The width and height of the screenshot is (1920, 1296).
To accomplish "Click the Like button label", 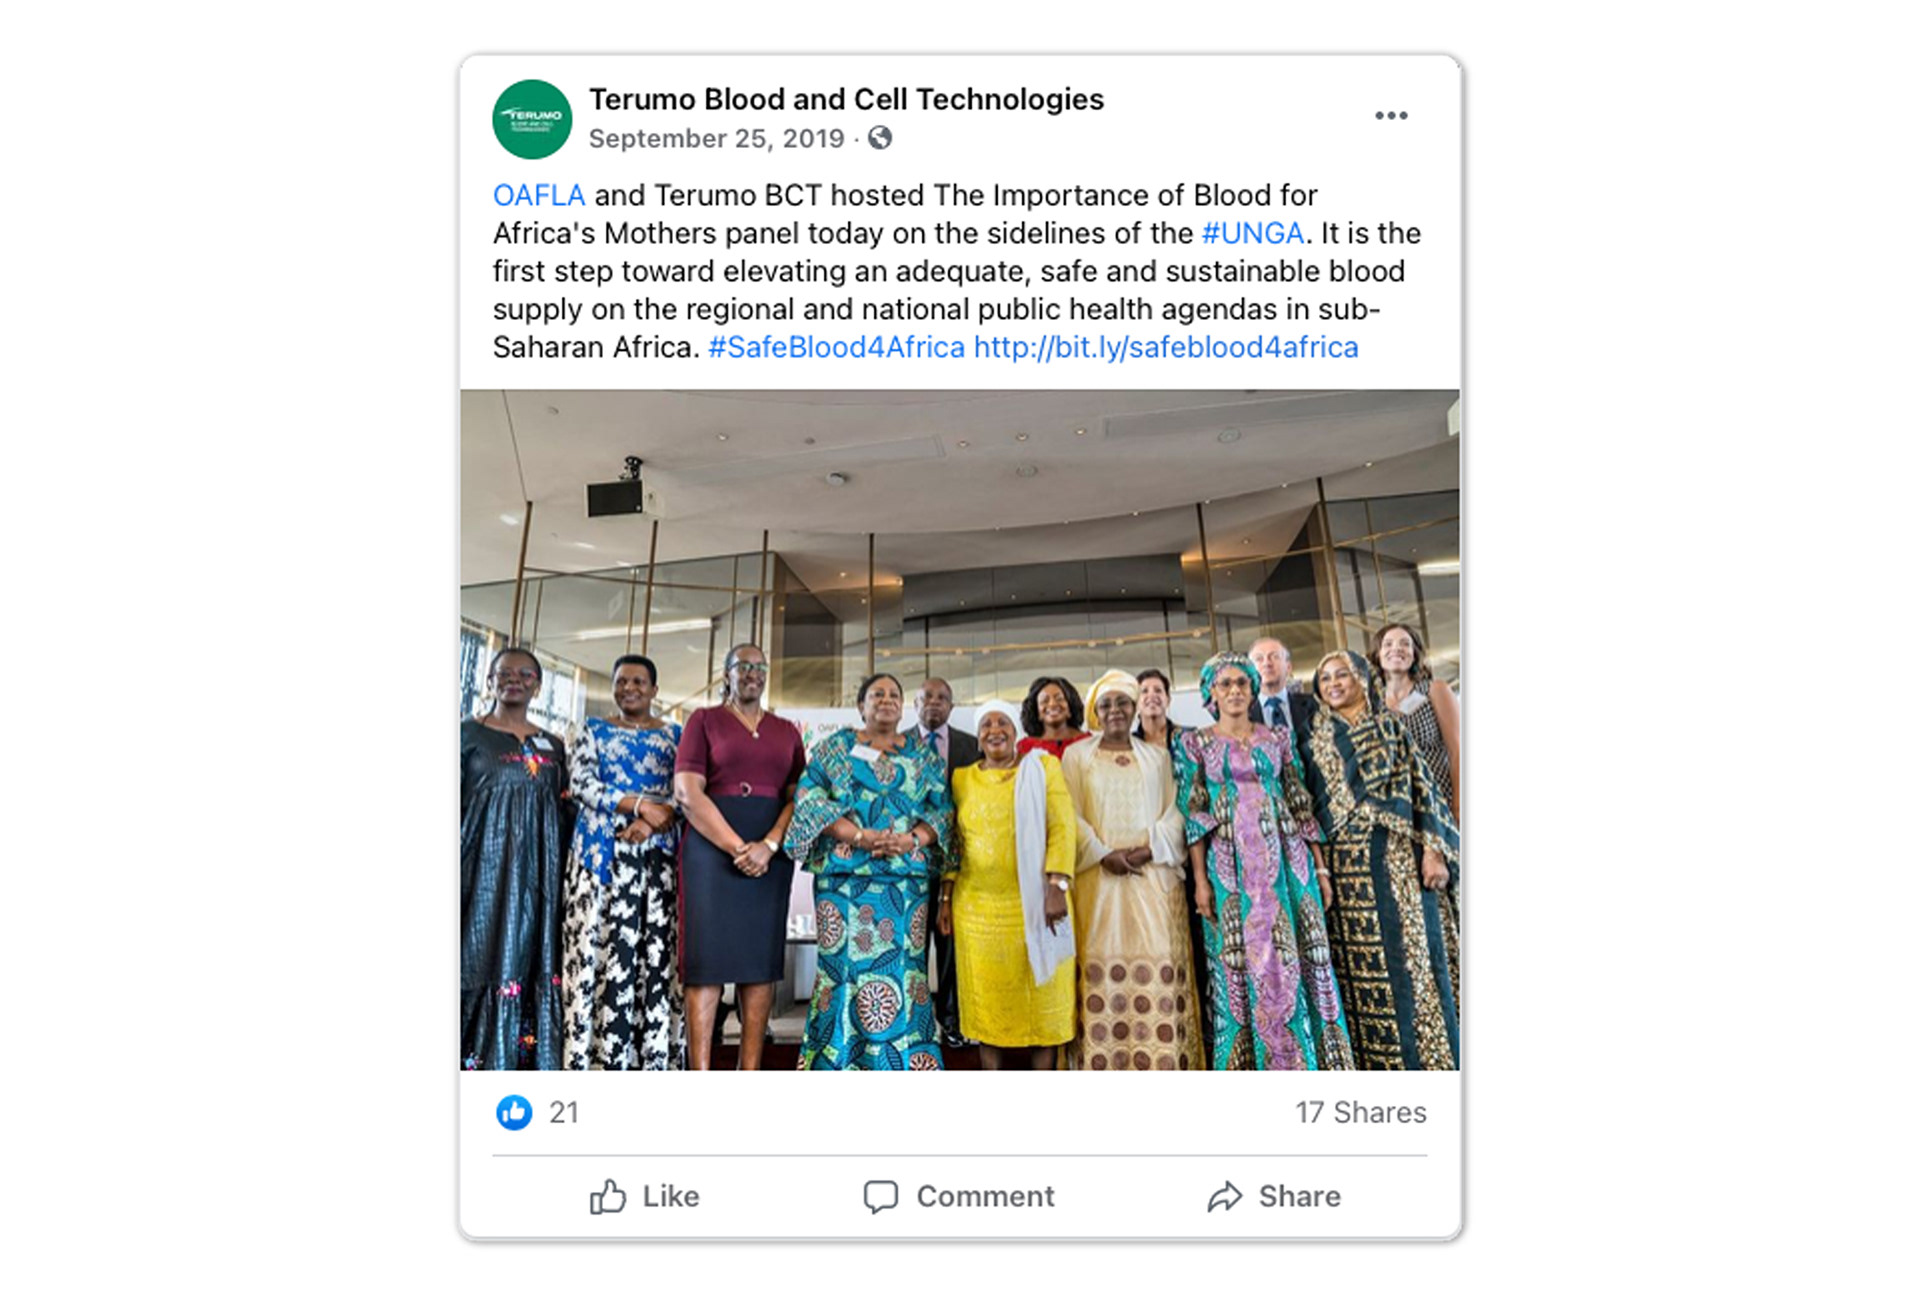I will (671, 1196).
